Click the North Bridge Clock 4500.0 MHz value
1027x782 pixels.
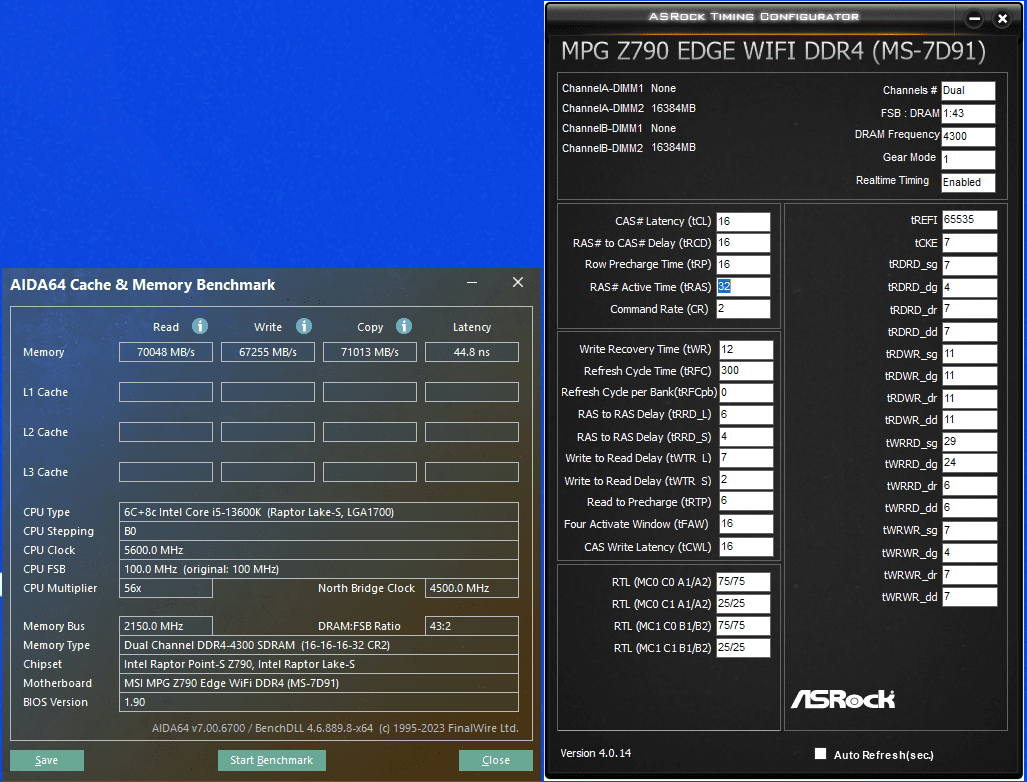tap(472, 588)
